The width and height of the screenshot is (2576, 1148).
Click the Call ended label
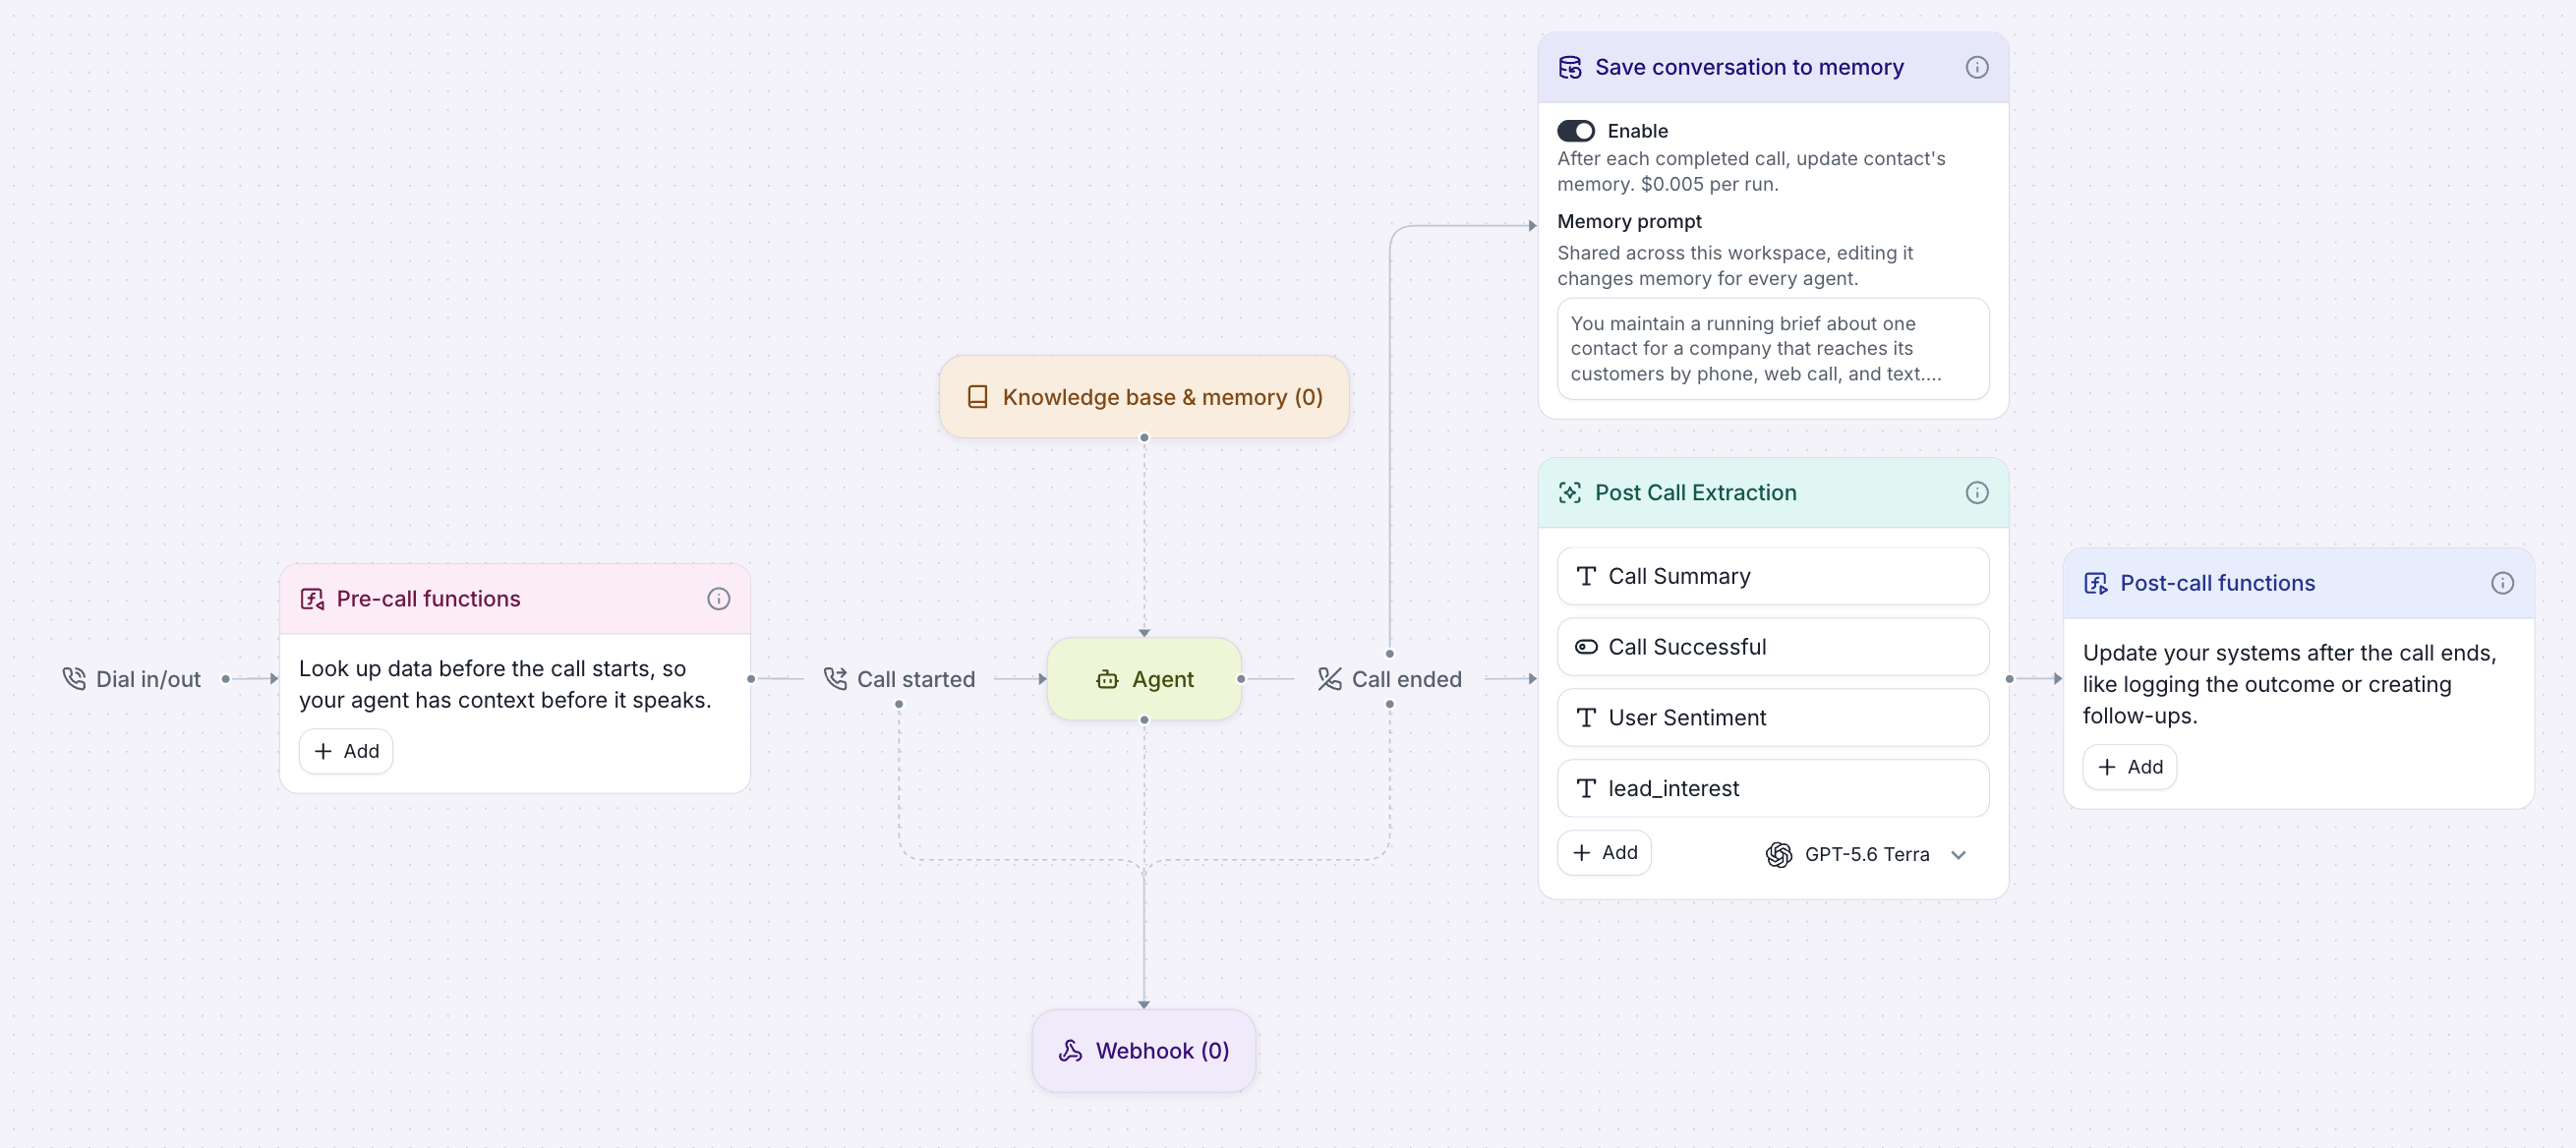[x=1406, y=679]
